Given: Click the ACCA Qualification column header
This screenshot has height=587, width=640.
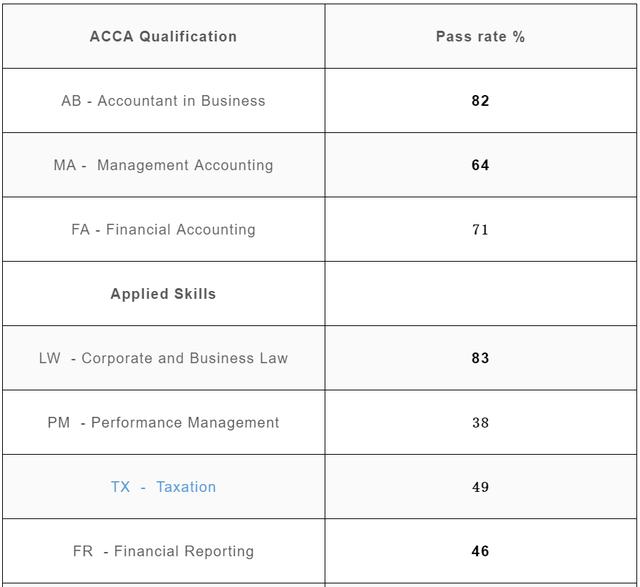Looking at the screenshot, I should click(163, 36).
